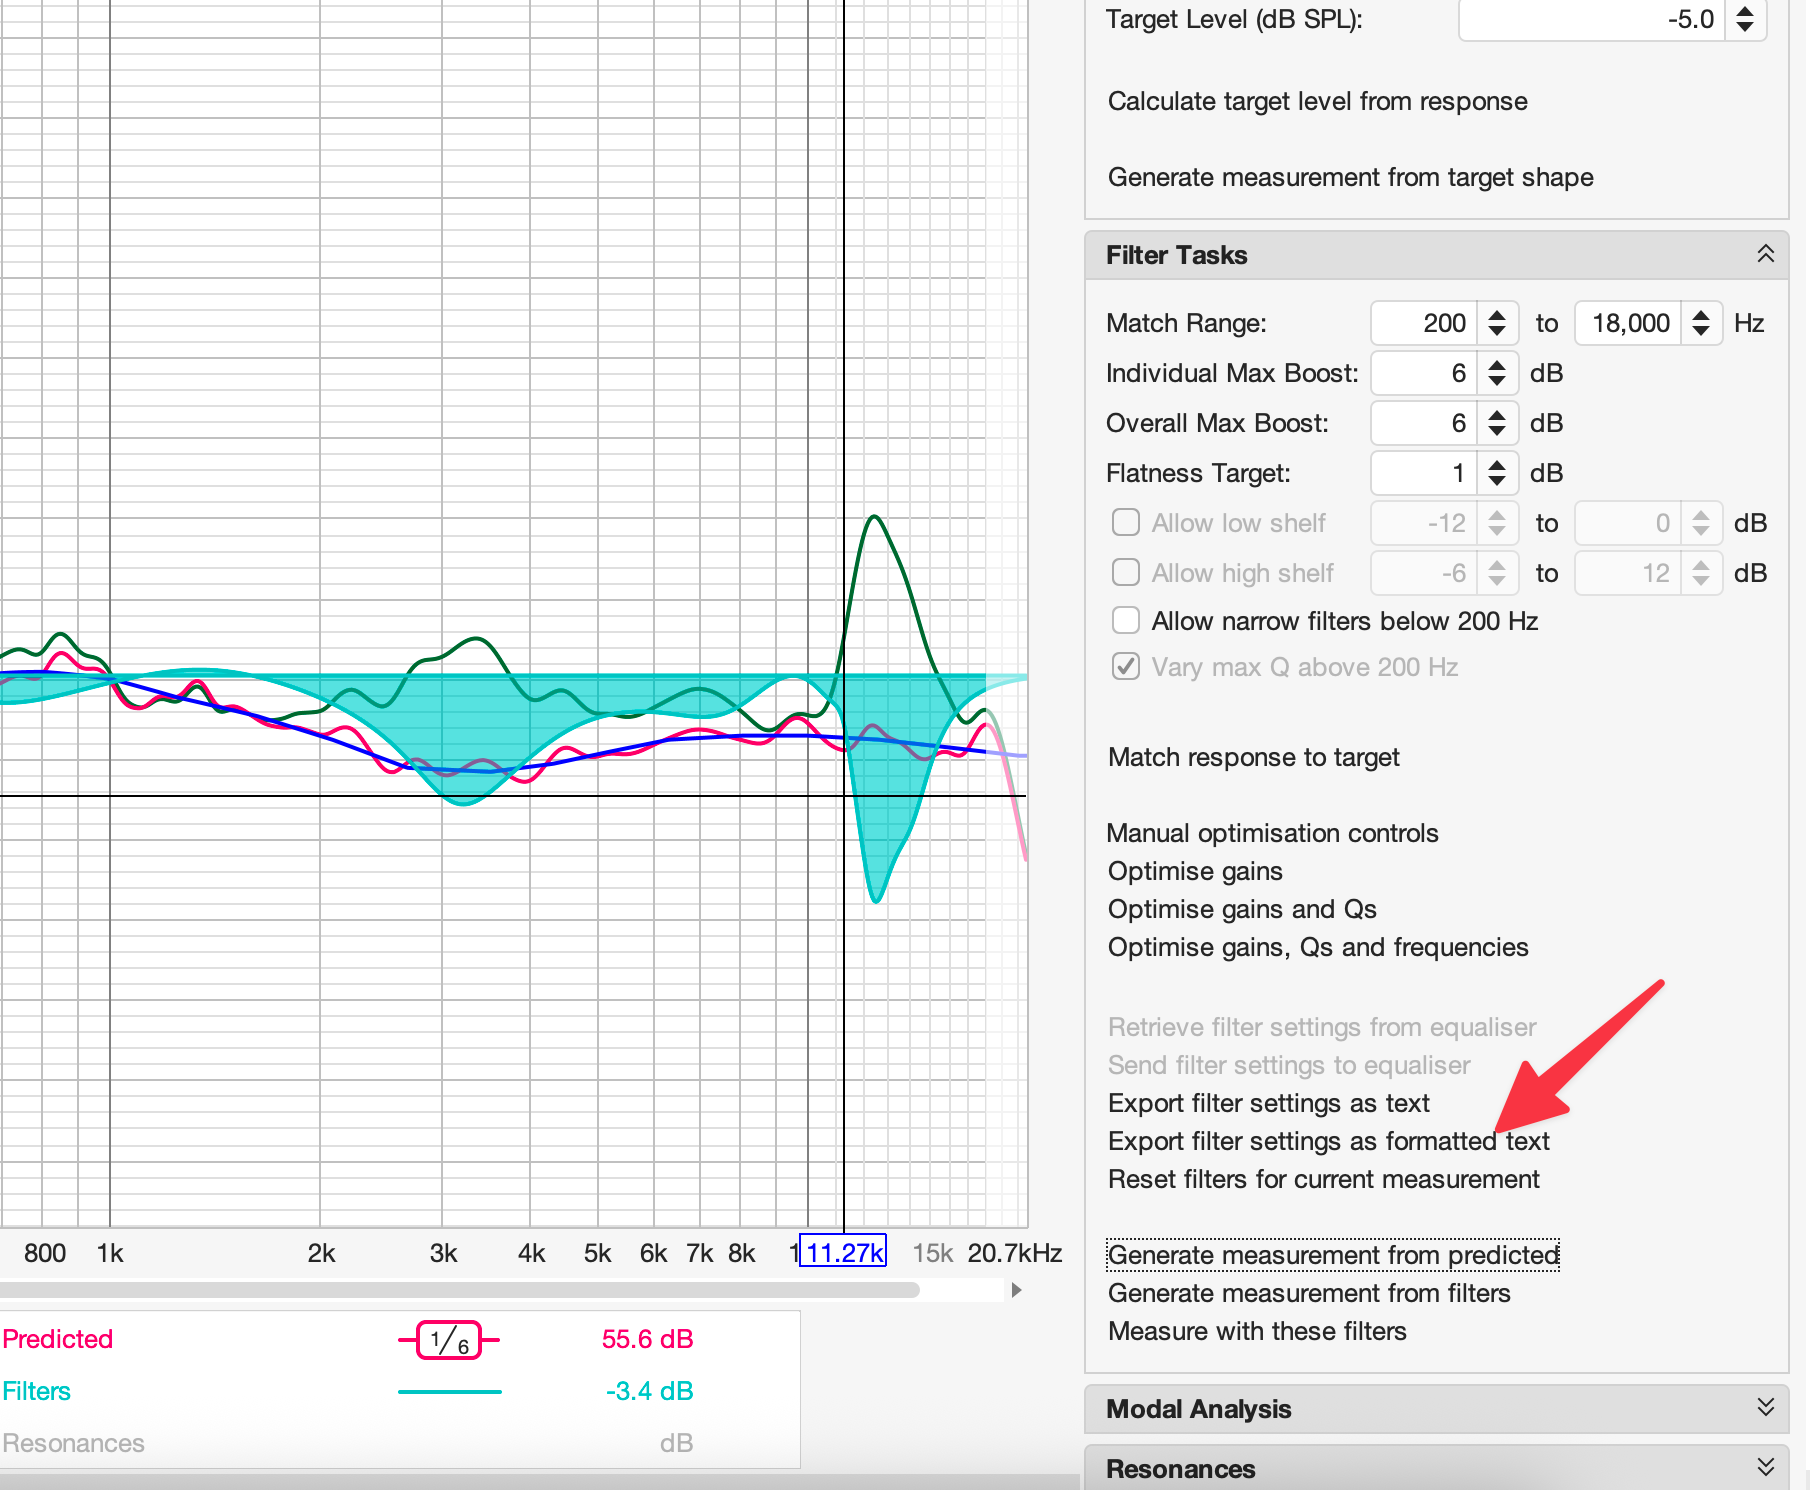This screenshot has width=1810, height=1490.
Task: Click Target Level stepper arrows
Action: pyautogui.click(x=1744, y=19)
